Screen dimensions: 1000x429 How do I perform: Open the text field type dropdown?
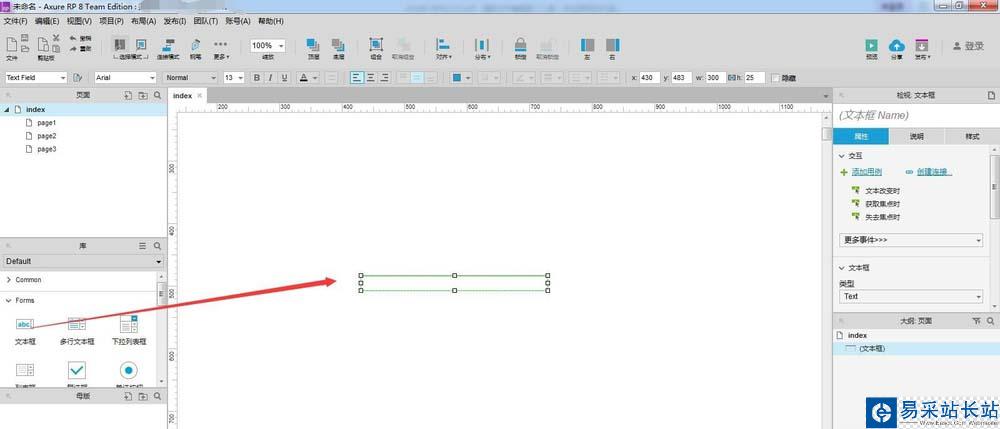pos(911,296)
